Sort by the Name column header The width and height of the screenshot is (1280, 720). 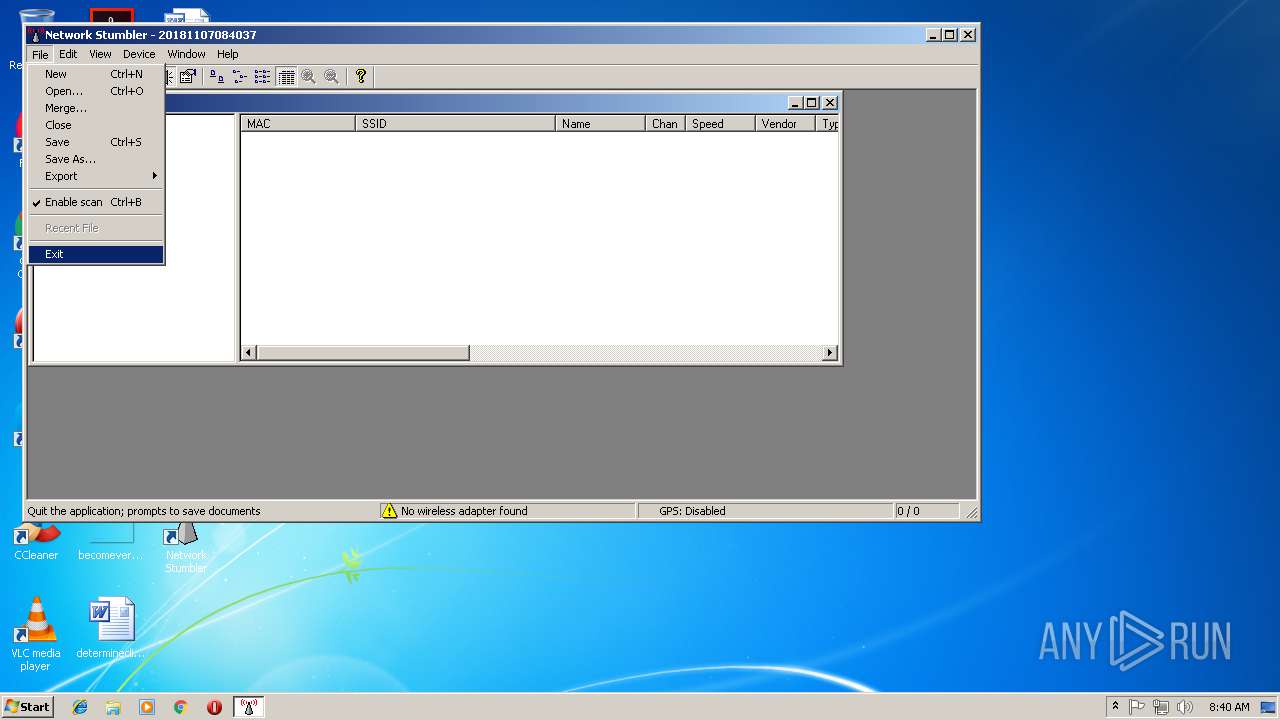[x=600, y=124]
